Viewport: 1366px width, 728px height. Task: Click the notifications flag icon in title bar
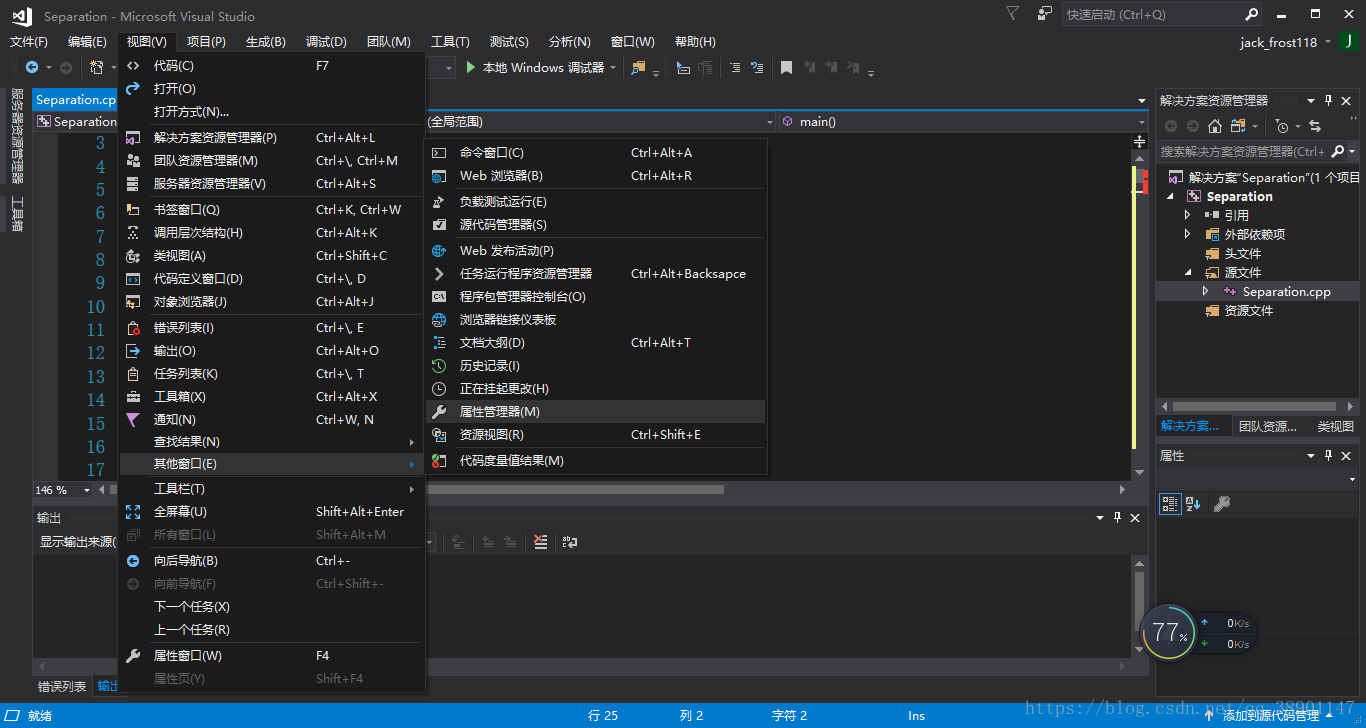click(x=1013, y=14)
